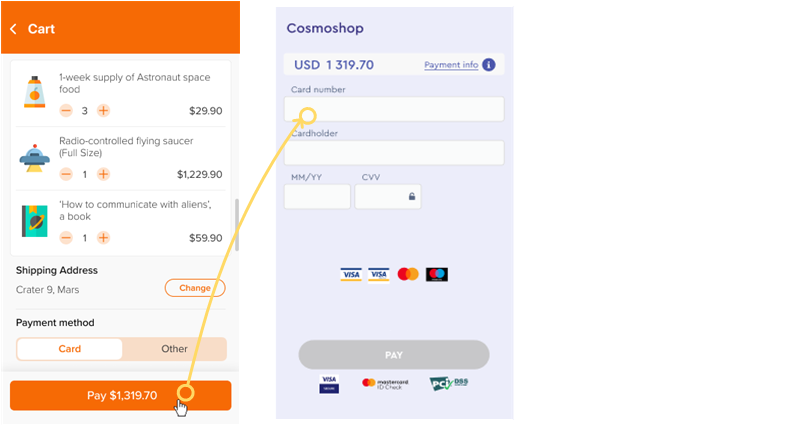
Task: Increase aliens book quantity
Action: pyautogui.click(x=104, y=238)
